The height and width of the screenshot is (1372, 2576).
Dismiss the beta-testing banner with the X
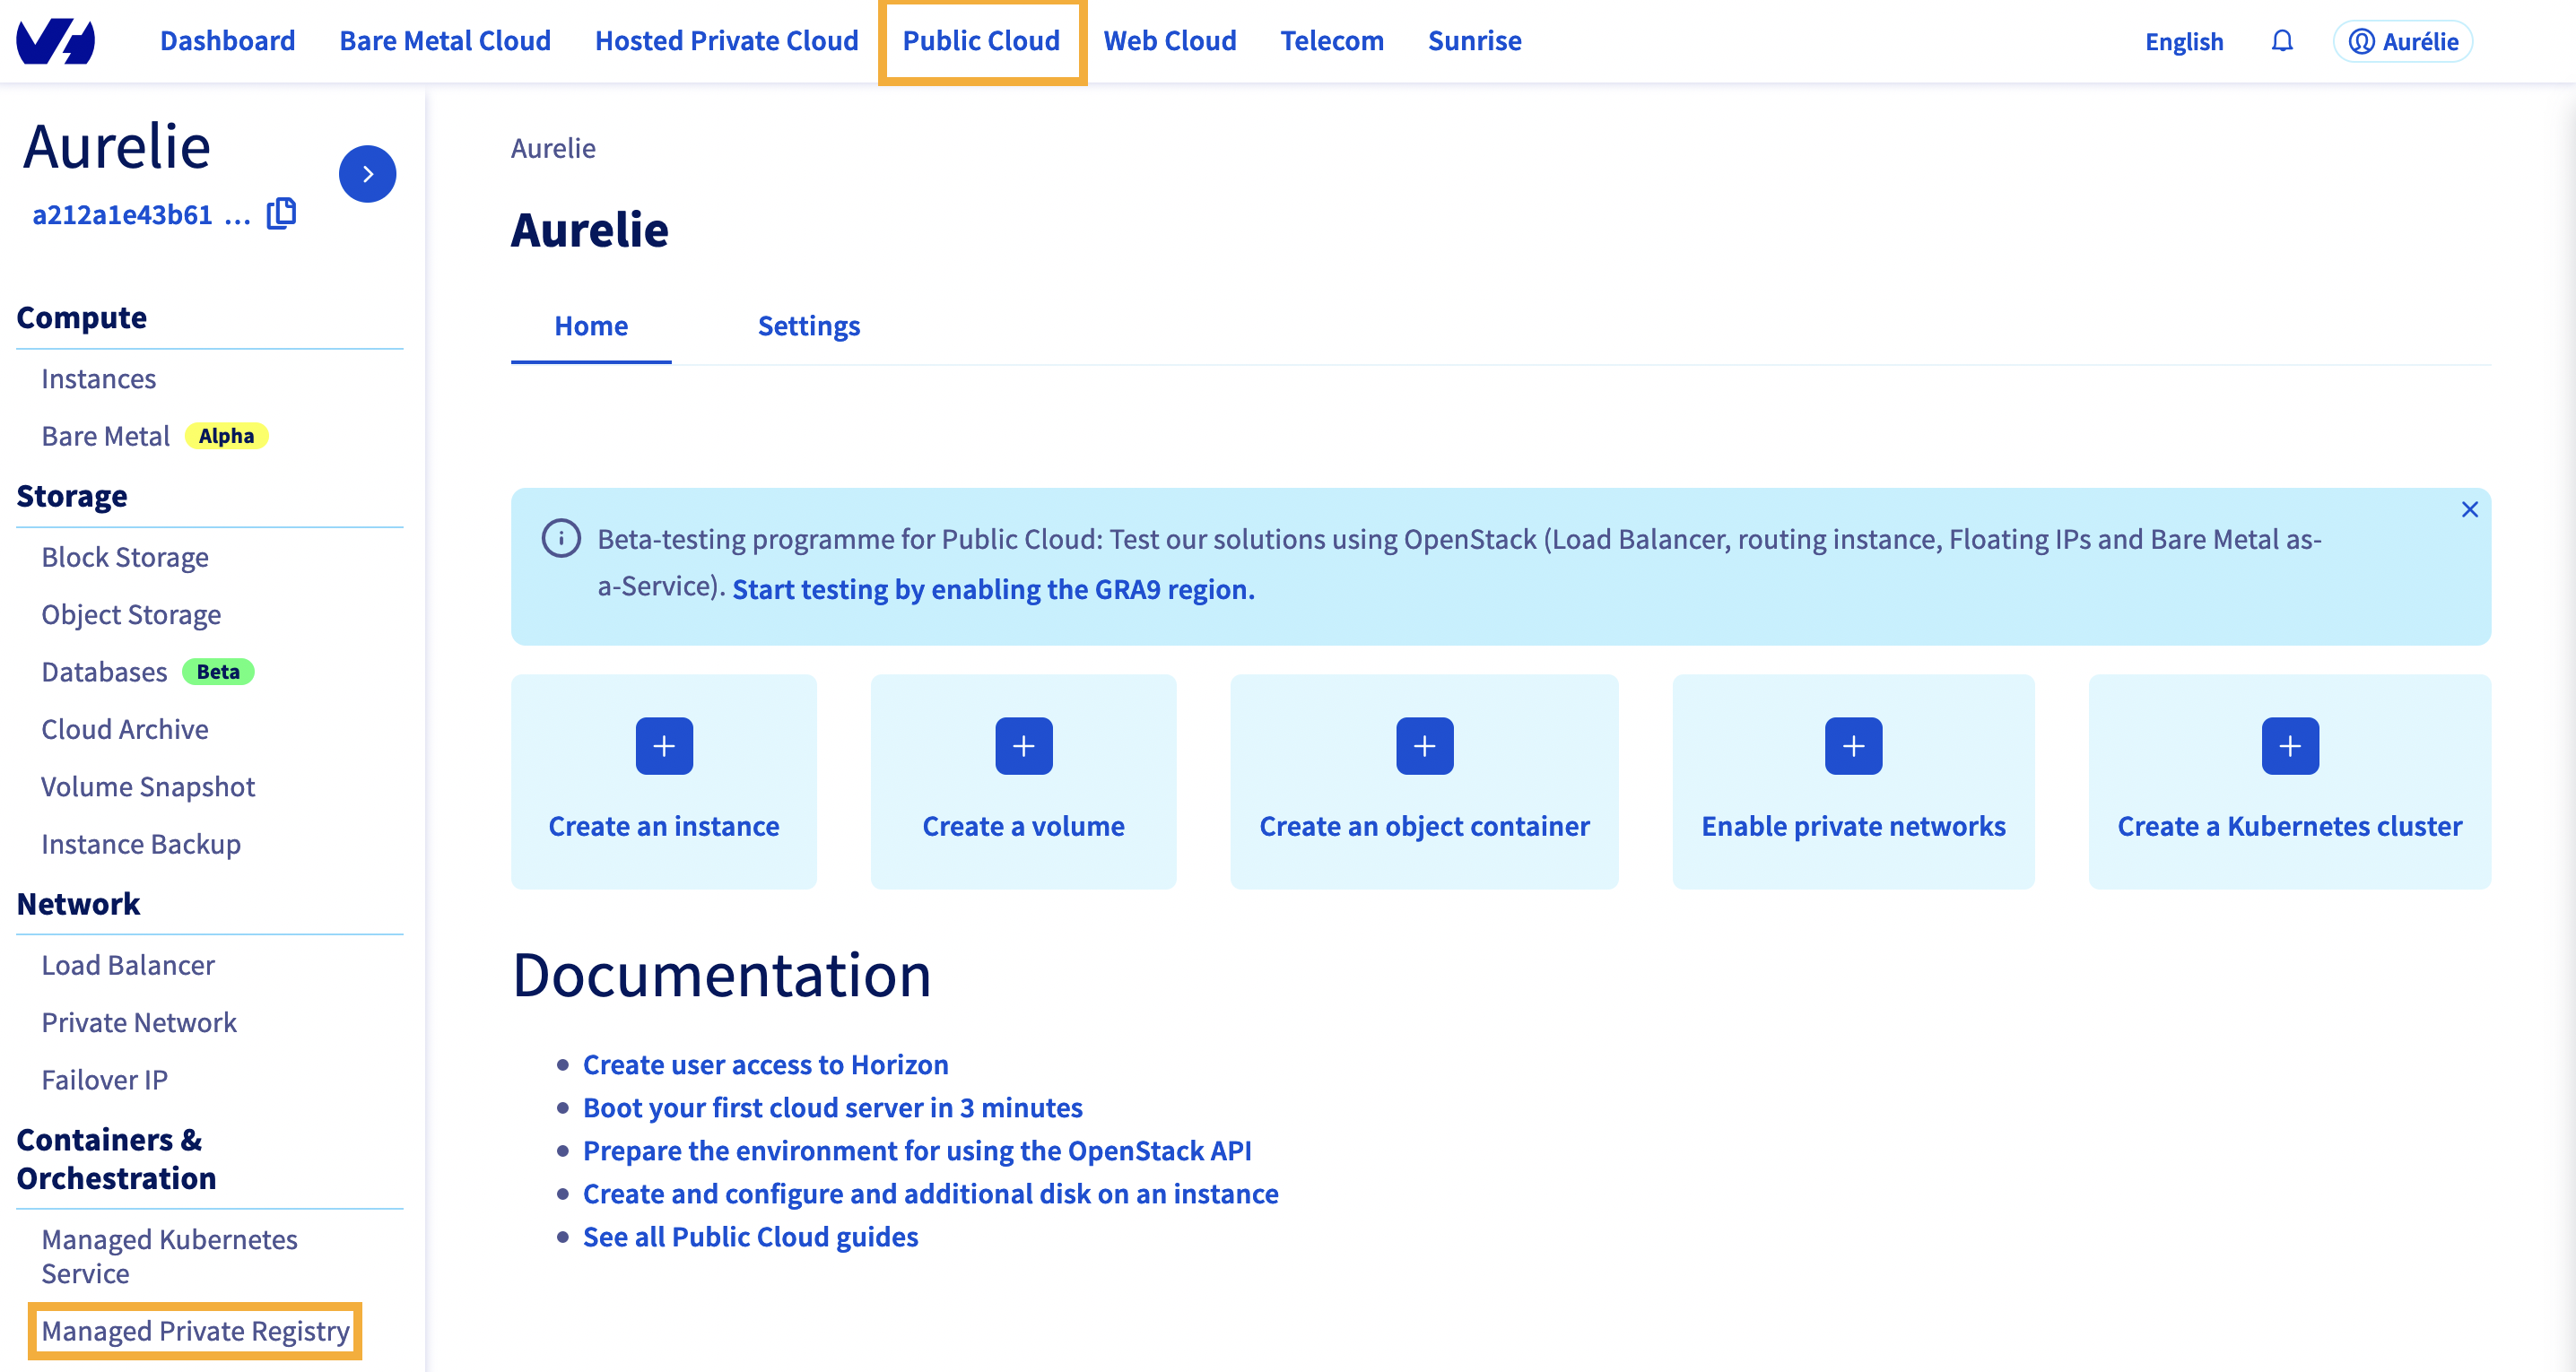pyautogui.click(x=2469, y=510)
